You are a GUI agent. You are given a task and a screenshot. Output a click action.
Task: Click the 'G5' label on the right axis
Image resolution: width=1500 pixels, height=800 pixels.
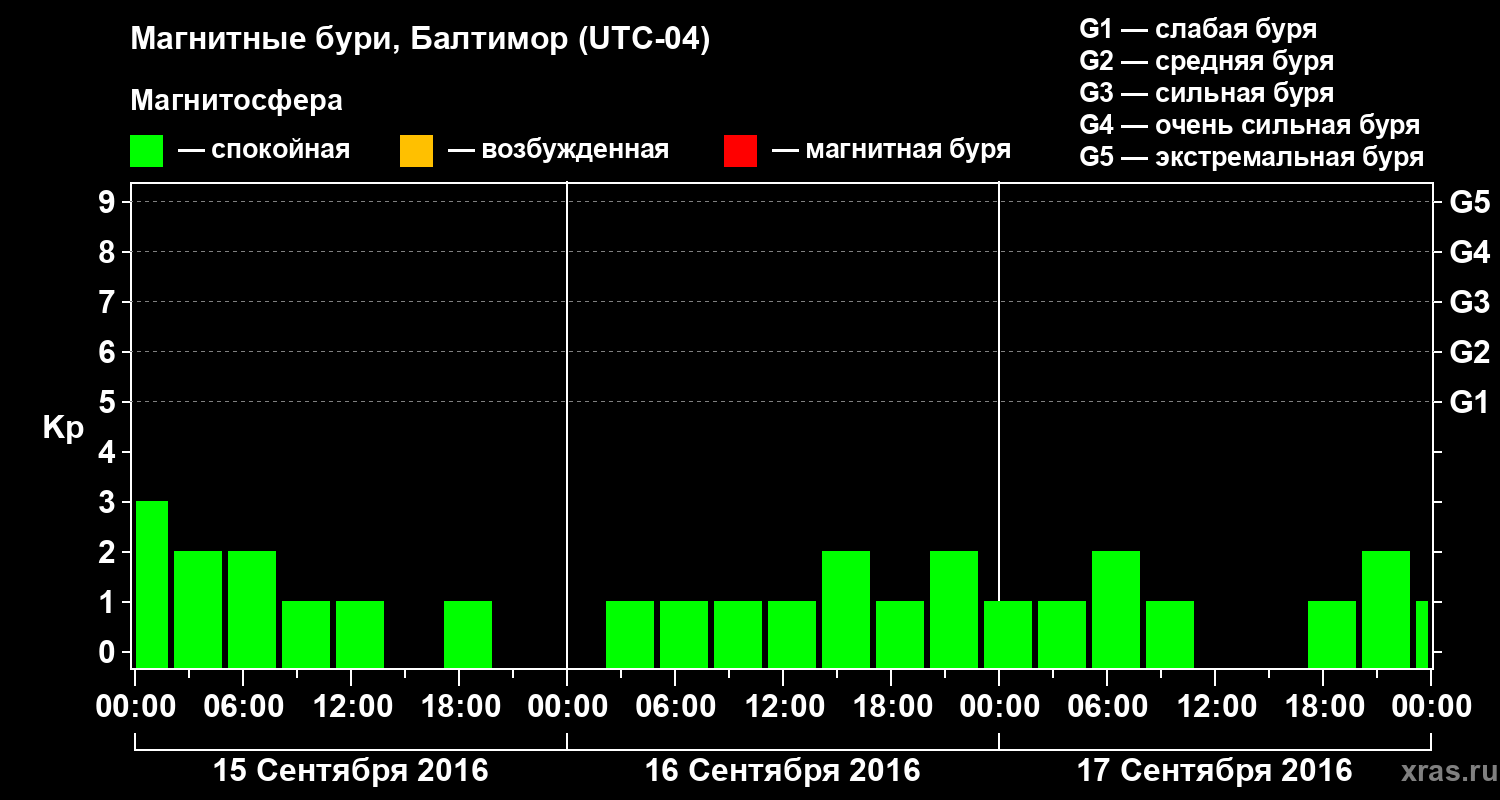[1469, 203]
